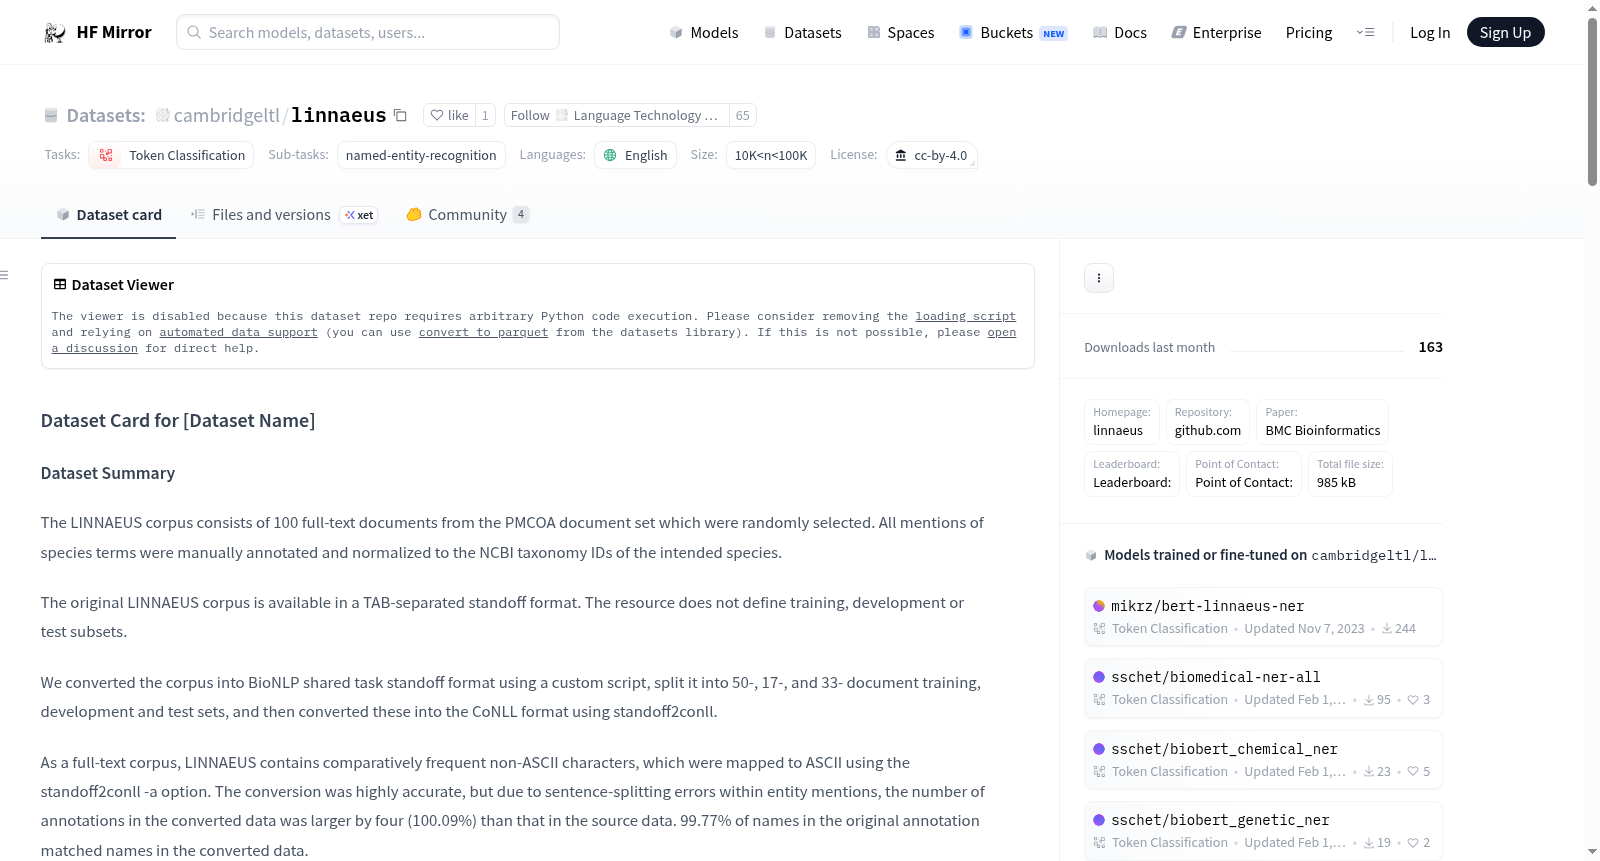
Task: Click the Sign Up button
Action: [1505, 32]
